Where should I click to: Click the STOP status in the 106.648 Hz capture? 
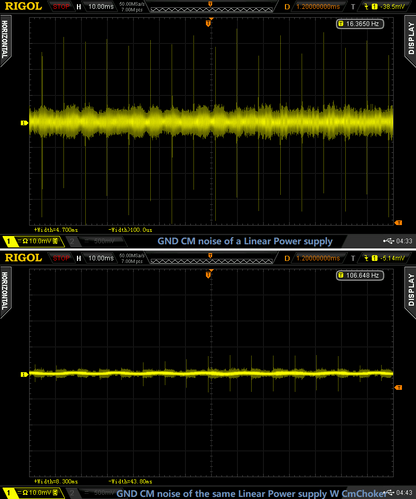[61, 258]
